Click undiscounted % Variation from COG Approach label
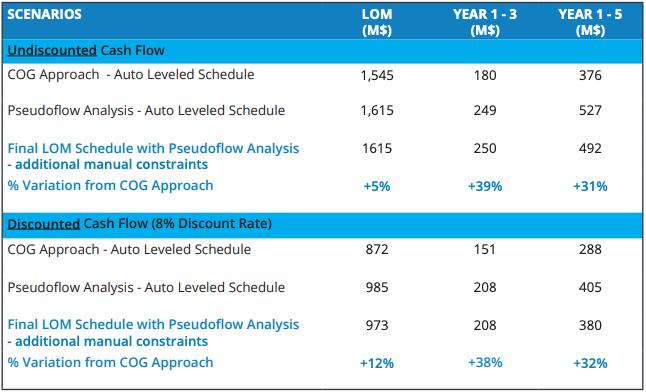 (x=110, y=185)
